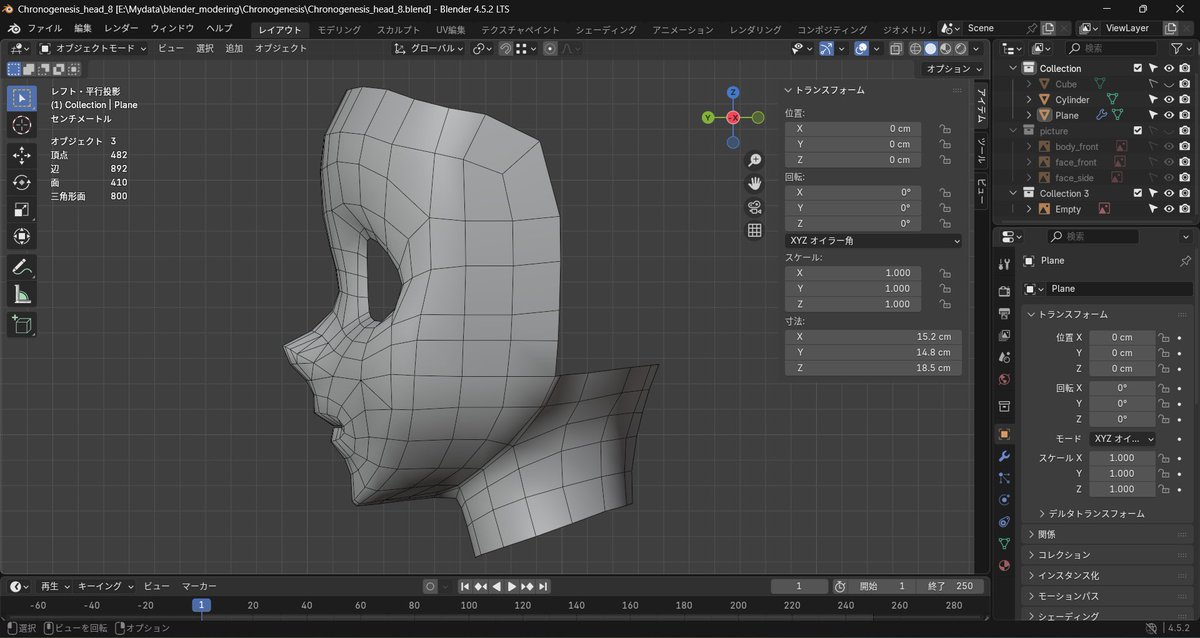This screenshot has width=1200, height=638.
Task: Toggle X-ray display in the viewport header
Action: [x=895, y=48]
